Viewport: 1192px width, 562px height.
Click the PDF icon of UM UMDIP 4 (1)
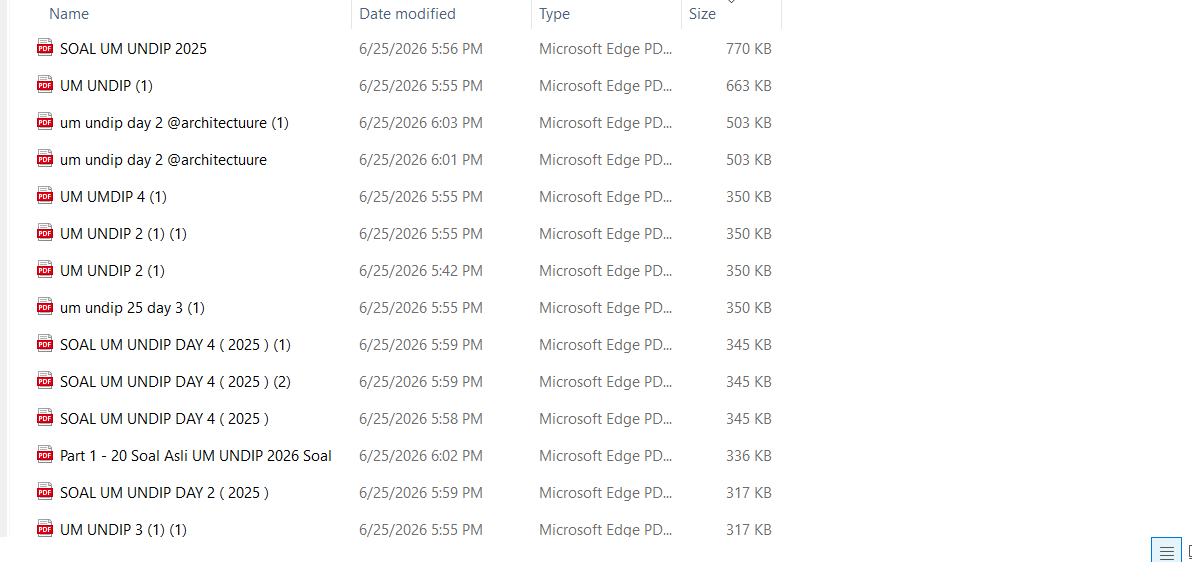[x=45, y=197]
